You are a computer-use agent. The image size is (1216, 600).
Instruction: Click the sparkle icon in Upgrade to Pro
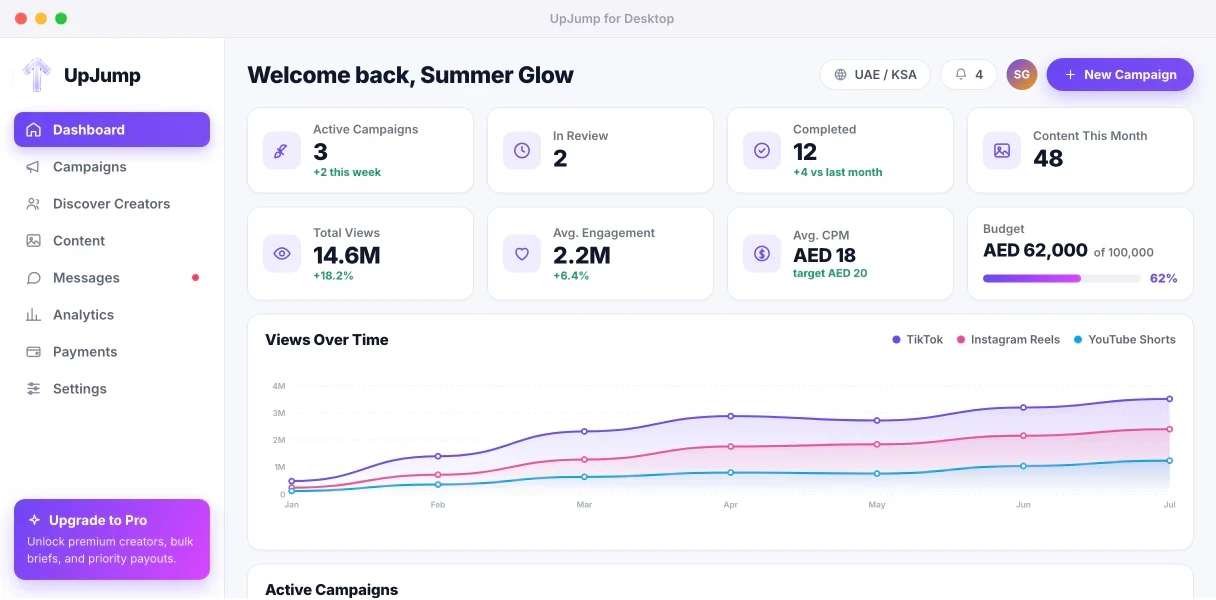(34, 520)
